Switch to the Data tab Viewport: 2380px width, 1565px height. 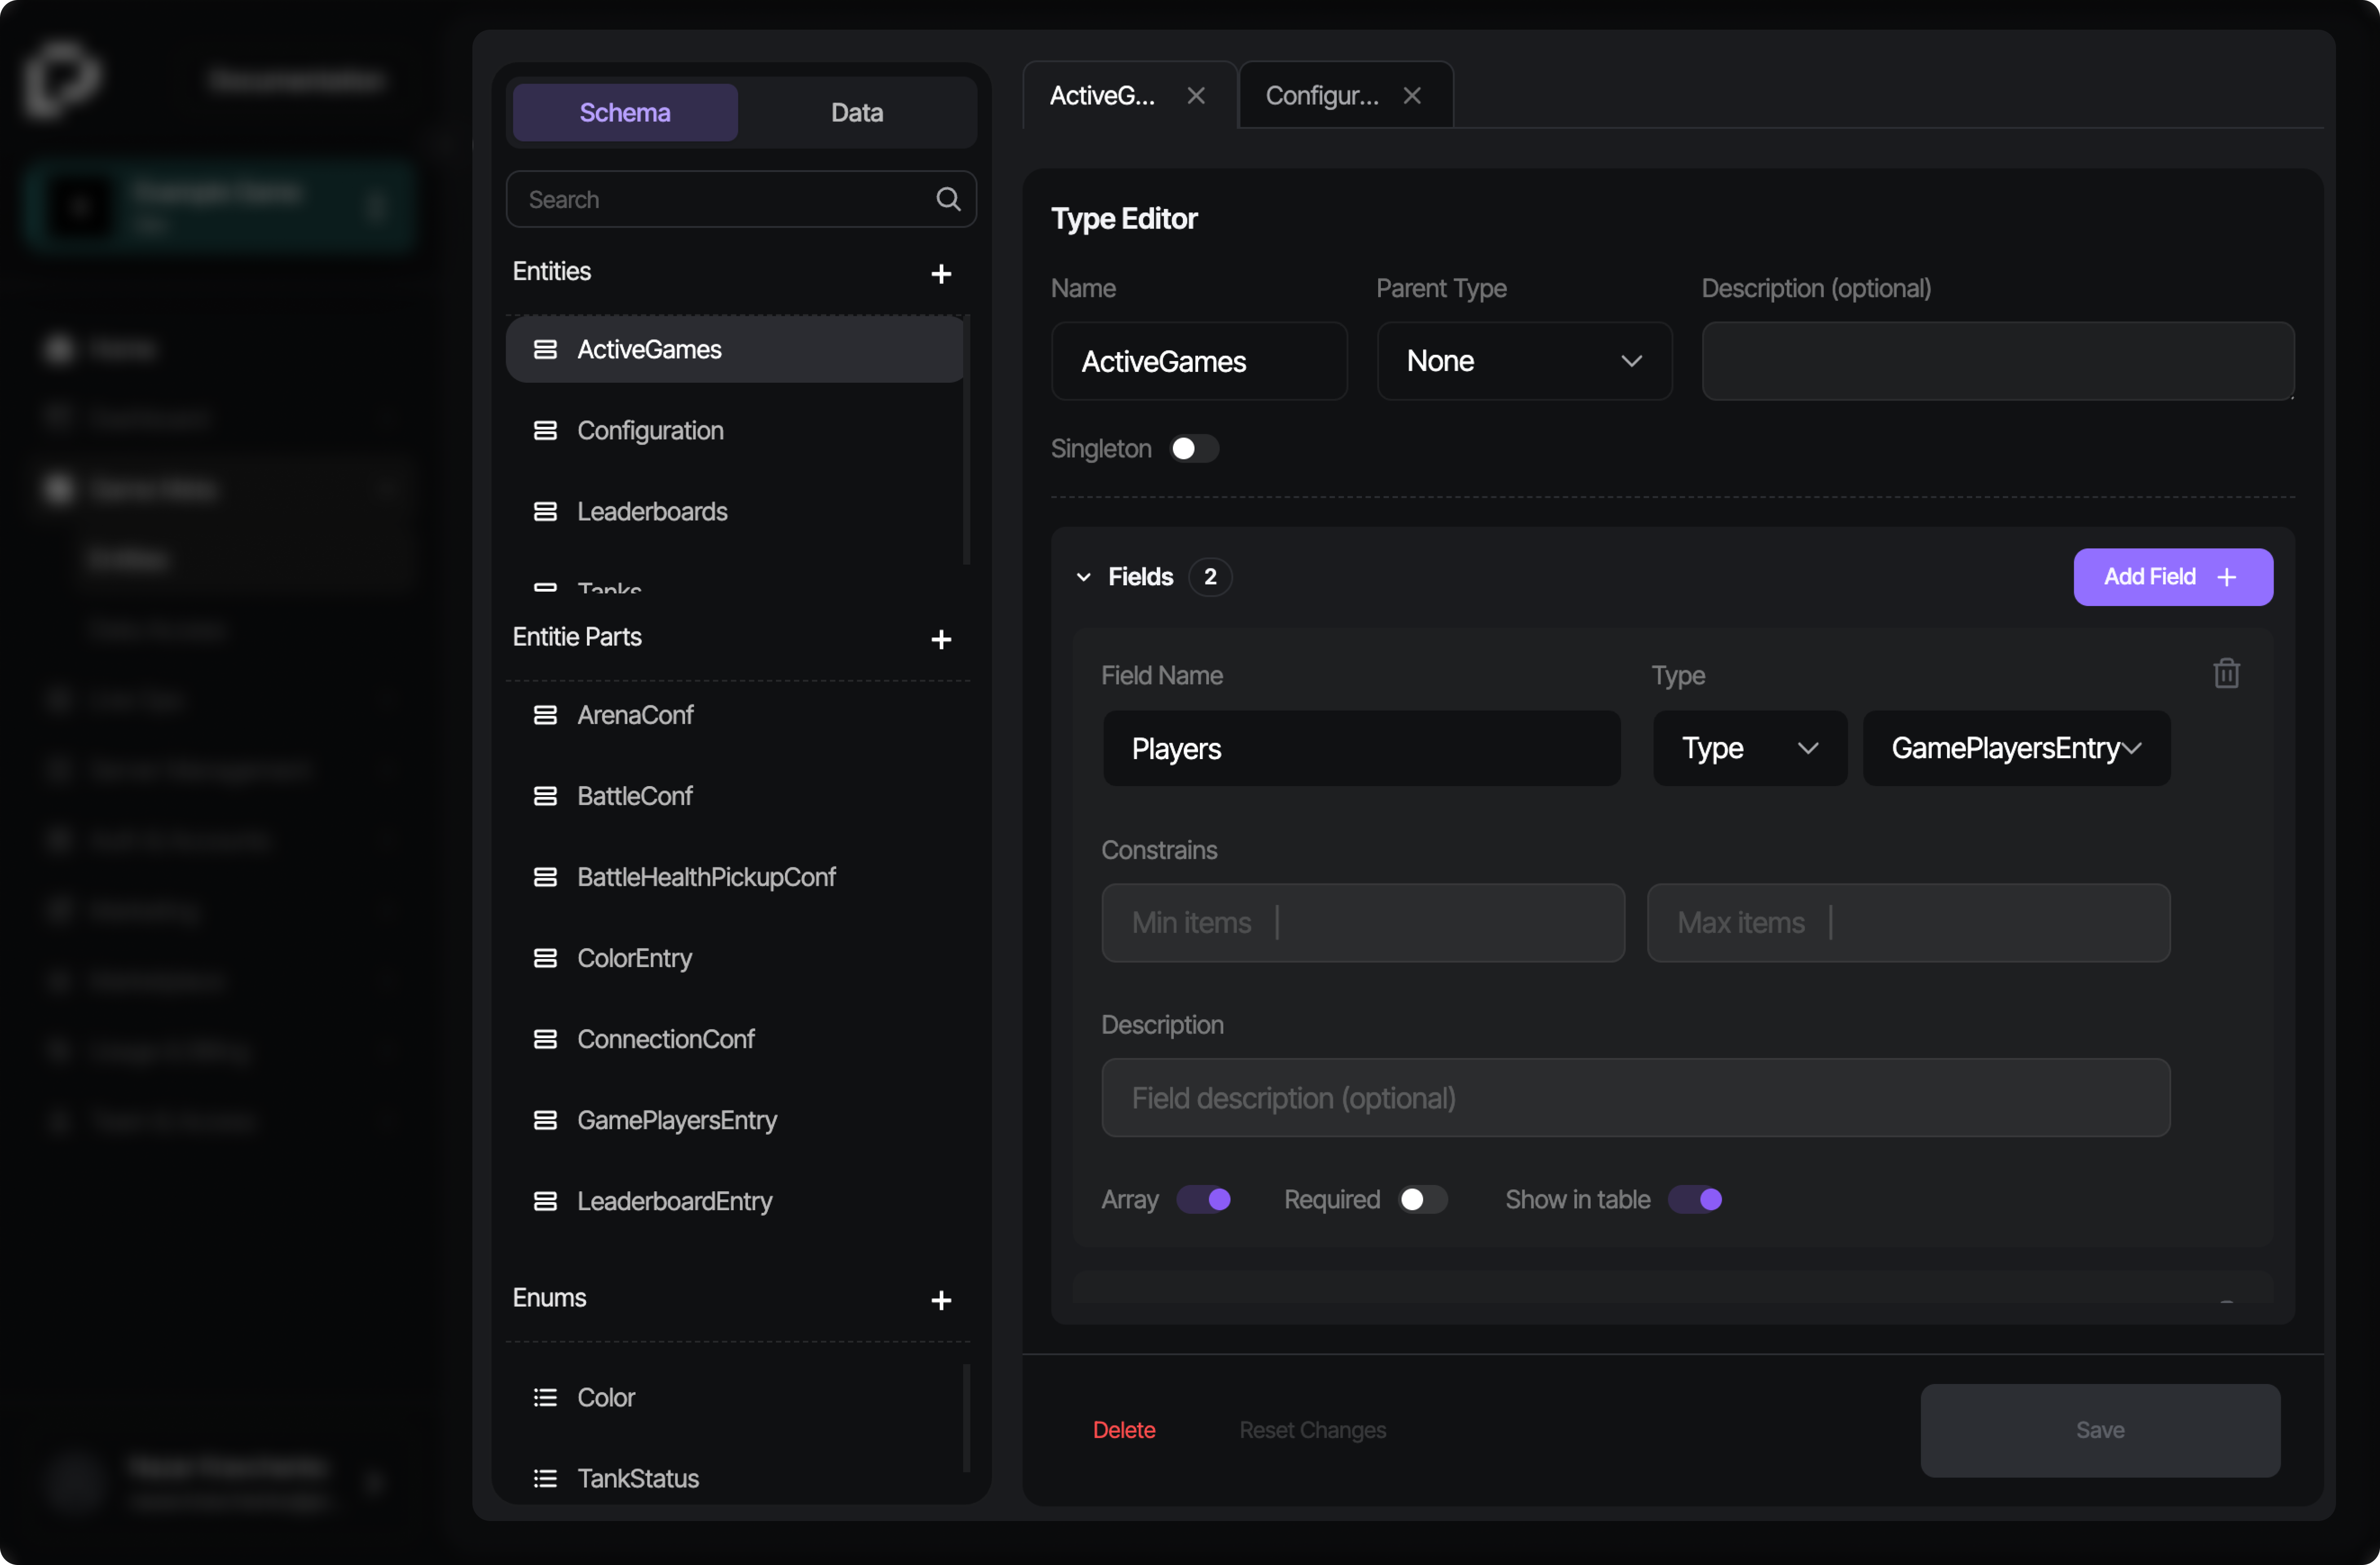point(856,112)
